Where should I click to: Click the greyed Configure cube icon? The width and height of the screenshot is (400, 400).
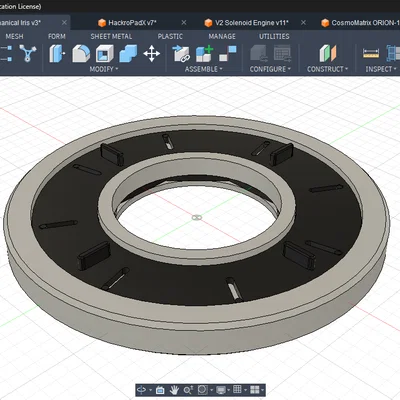point(259,54)
